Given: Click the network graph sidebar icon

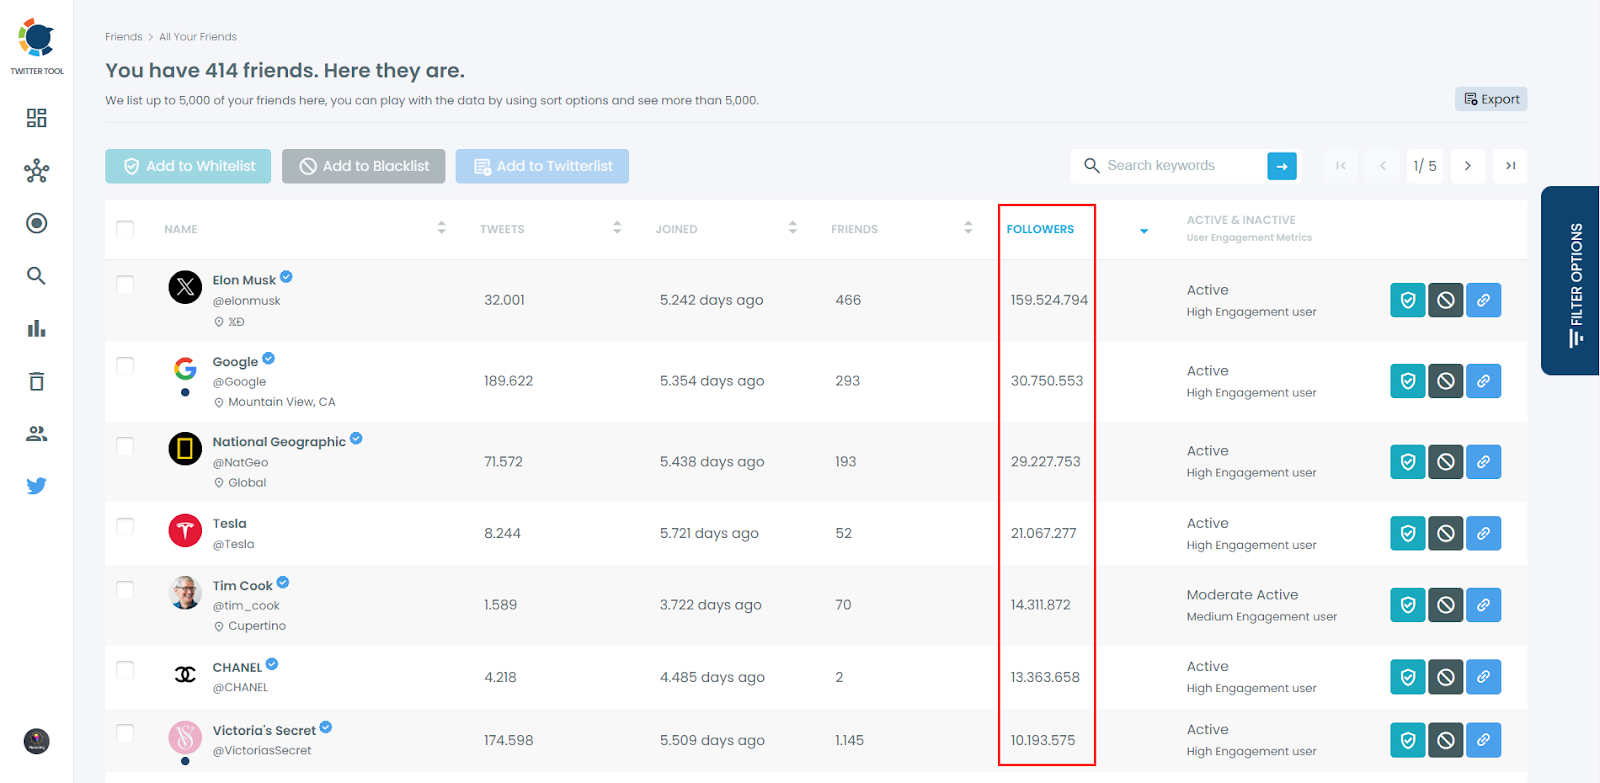Looking at the screenshot, I should point(36,171).
